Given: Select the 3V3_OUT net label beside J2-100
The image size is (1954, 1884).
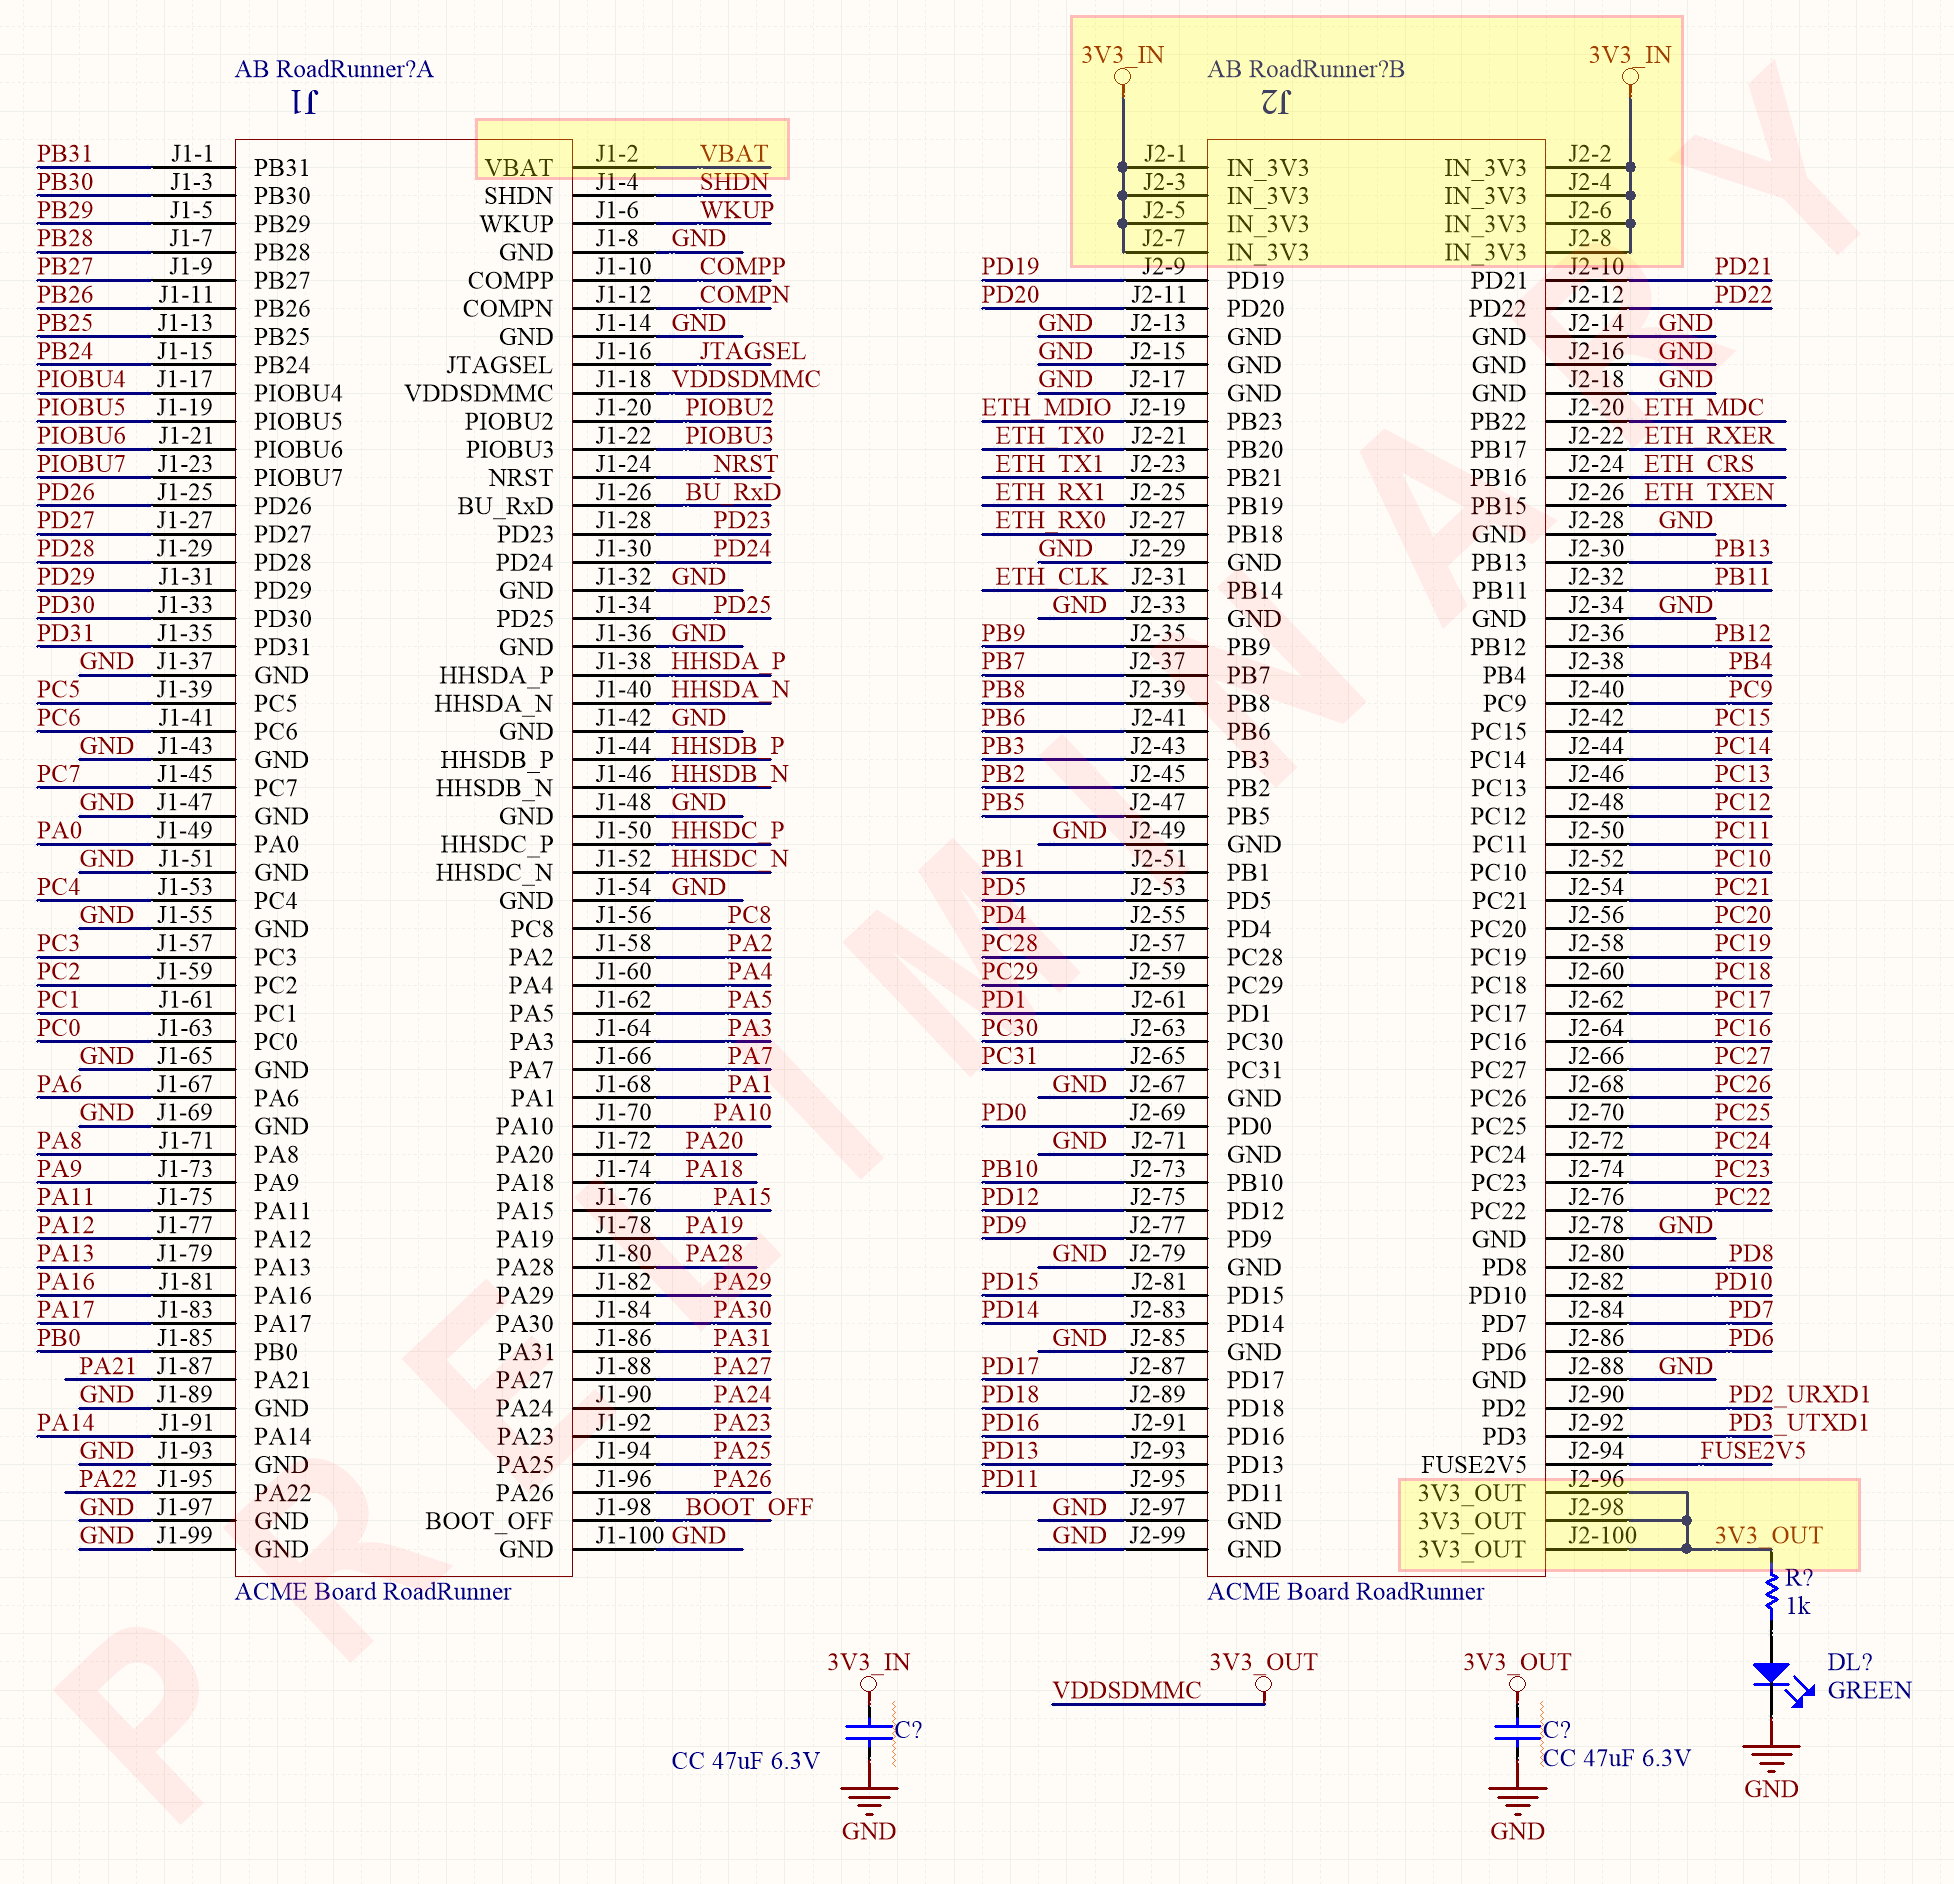Looking at the screenshot, I should pos(1769,1534).
